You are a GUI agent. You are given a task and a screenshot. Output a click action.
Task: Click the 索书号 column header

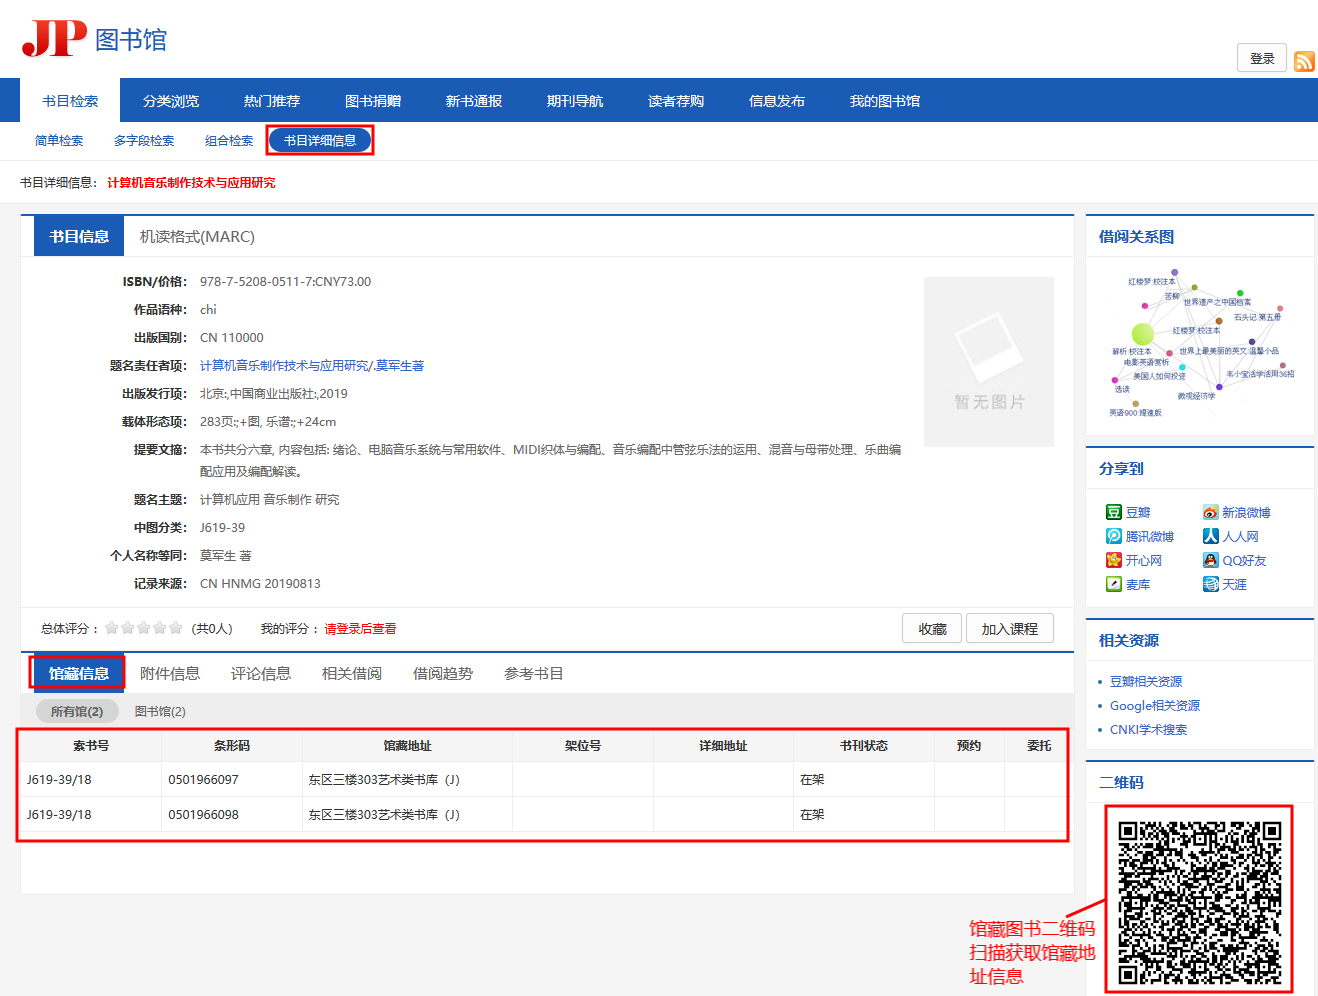coord(91,746)
